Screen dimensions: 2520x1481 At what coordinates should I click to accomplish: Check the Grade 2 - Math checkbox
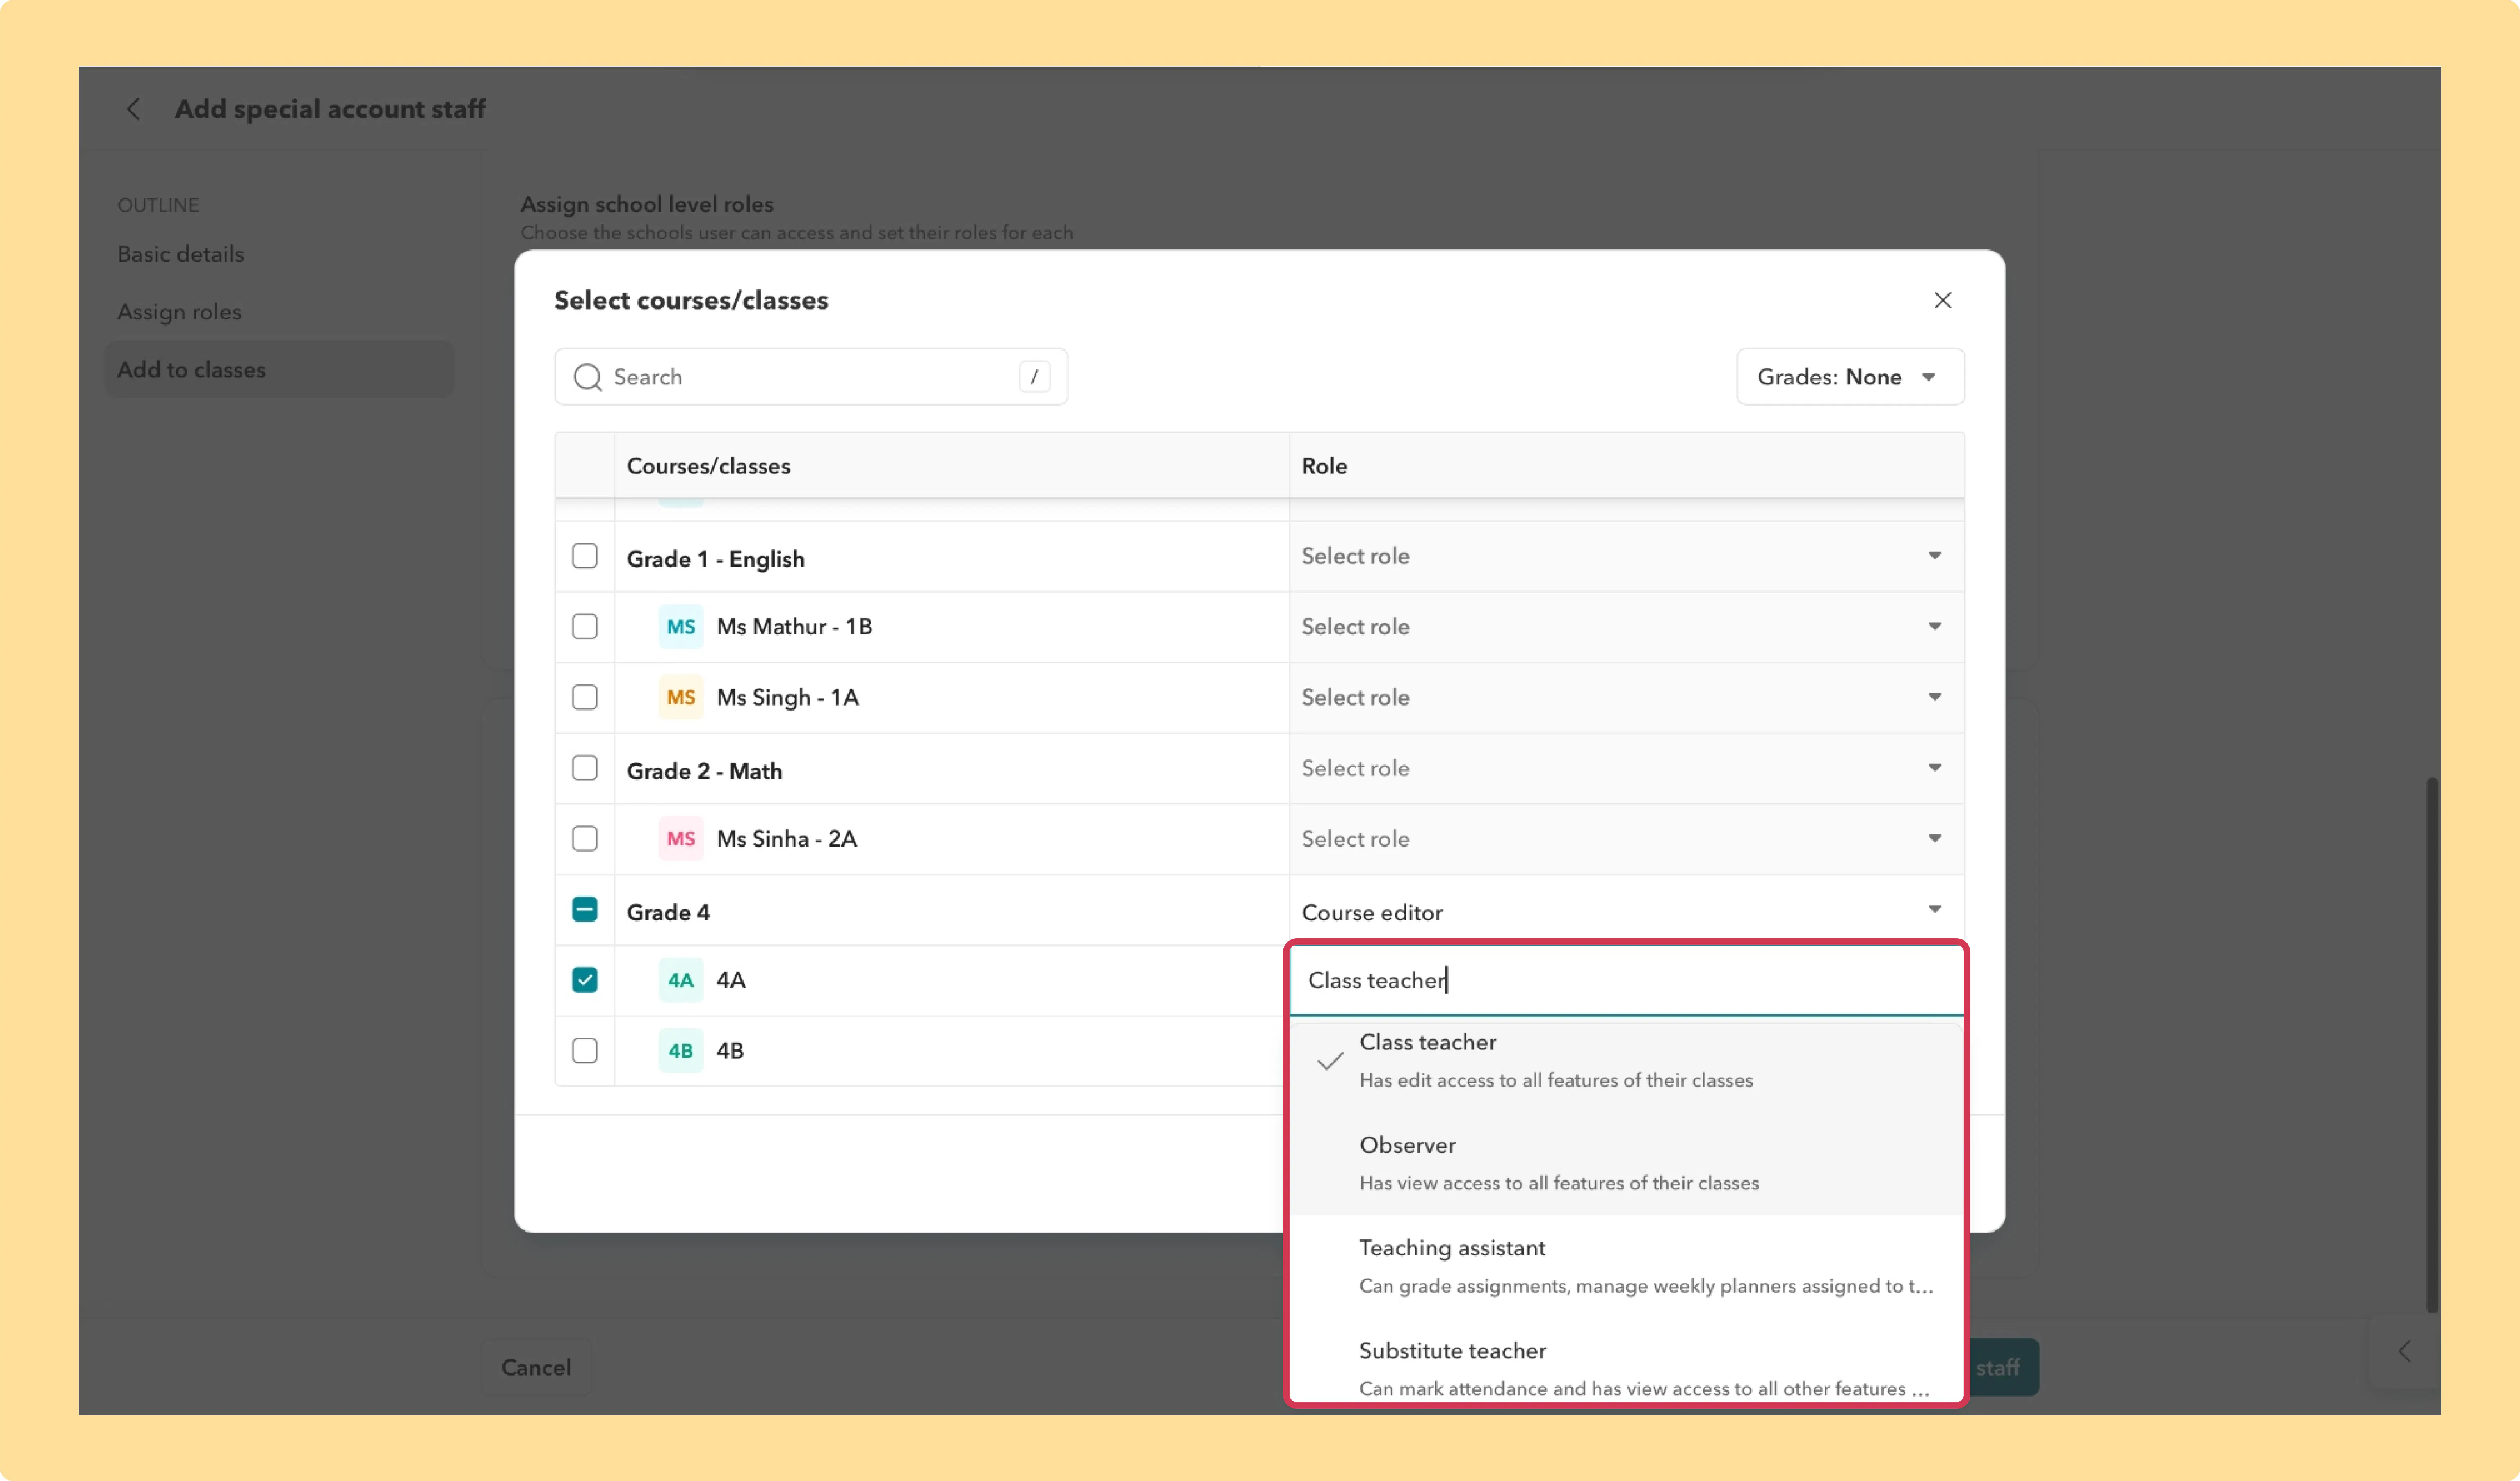[584, 768]
